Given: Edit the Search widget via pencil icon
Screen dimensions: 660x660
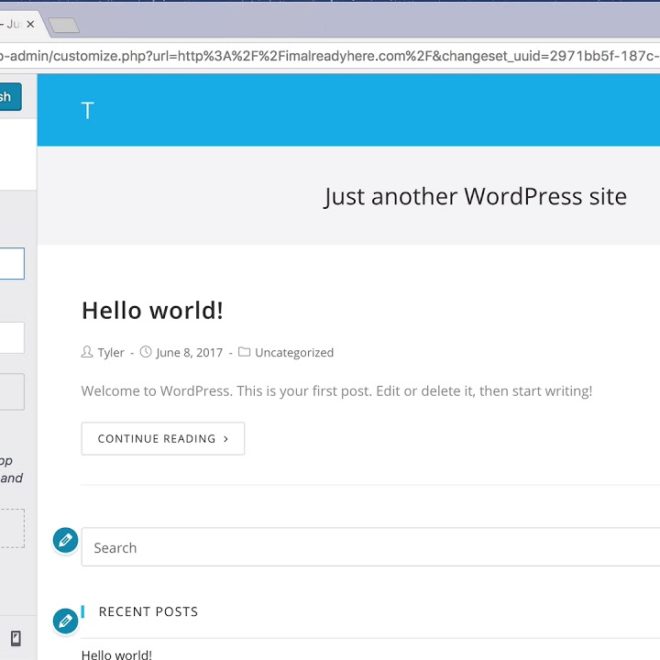Looking at the screenshot, I should tap(65, 540).
